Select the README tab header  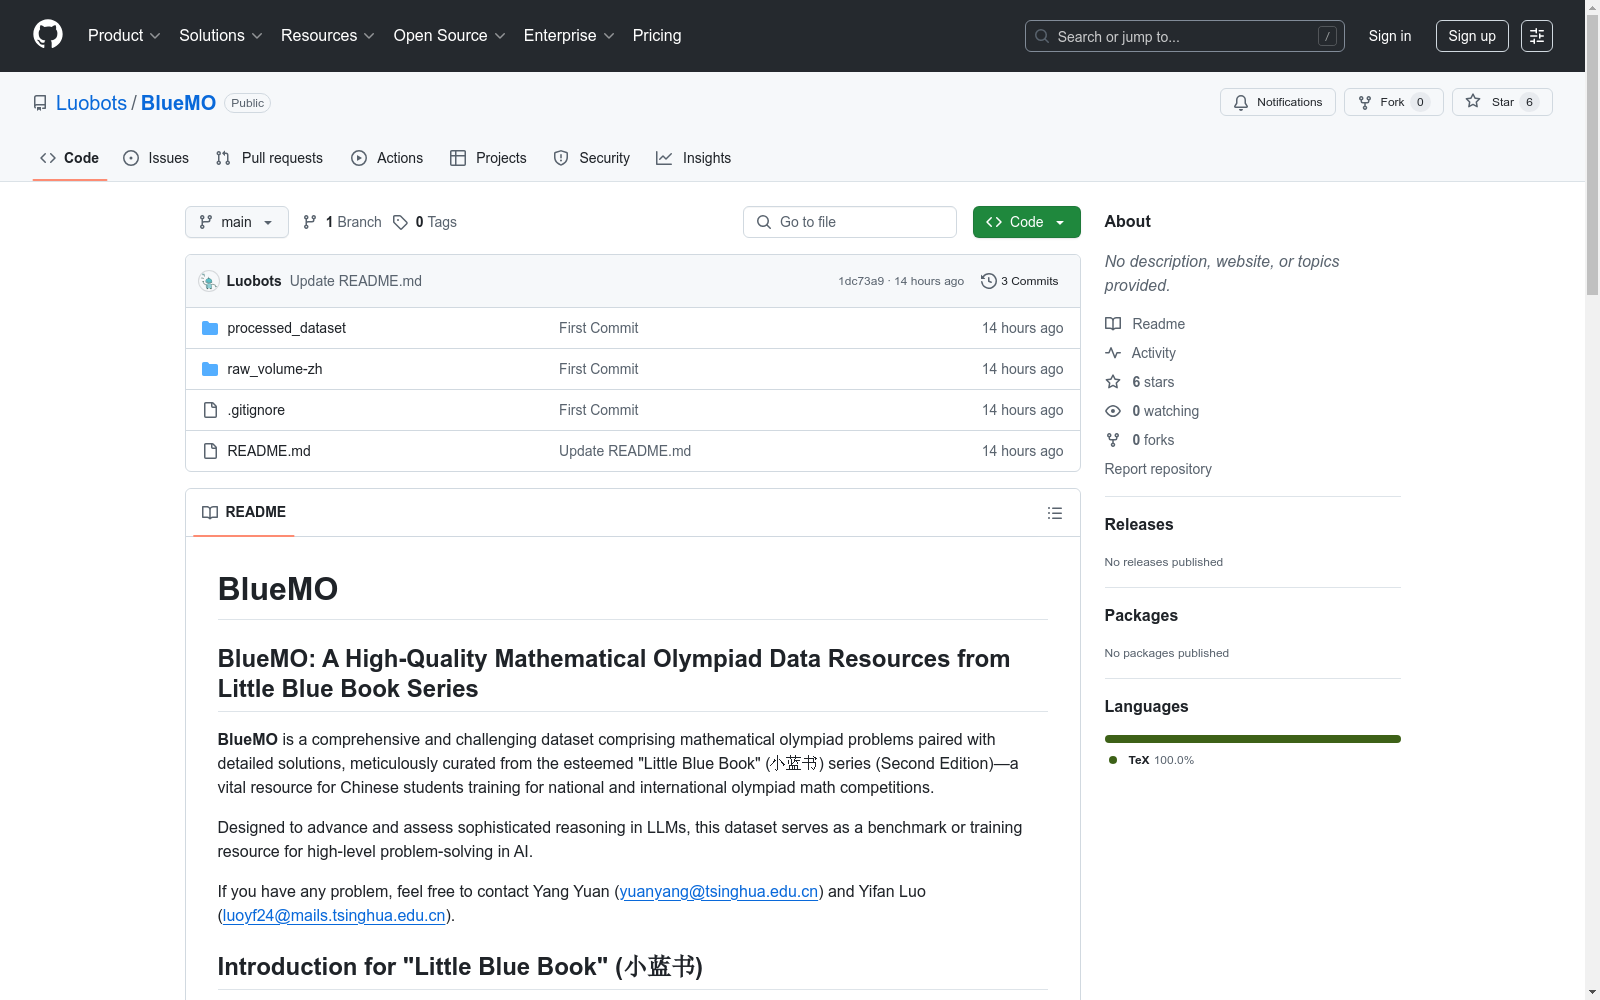tap(244, 512)
